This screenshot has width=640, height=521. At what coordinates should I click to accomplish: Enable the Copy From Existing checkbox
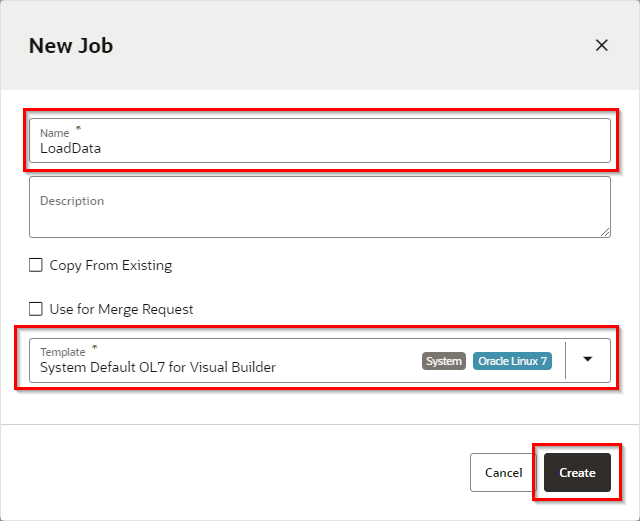(36, 265)
